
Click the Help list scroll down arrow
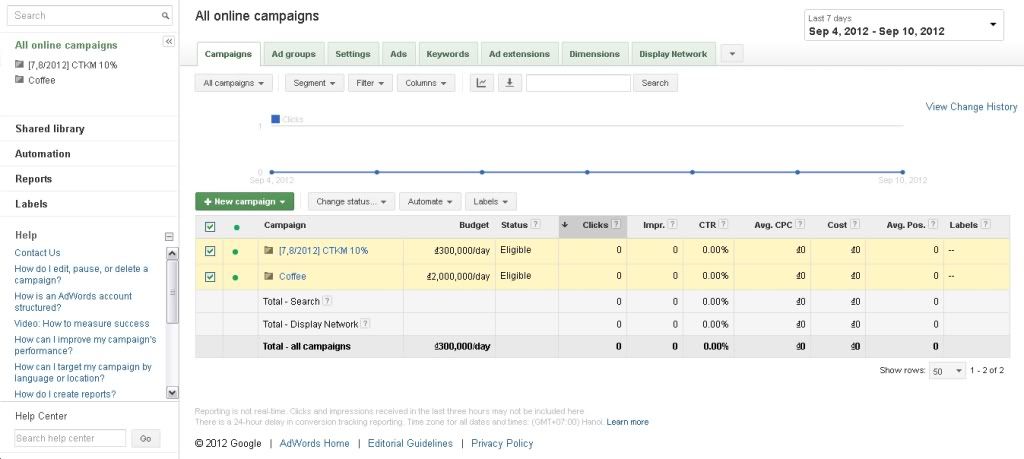tap(172, 392)
